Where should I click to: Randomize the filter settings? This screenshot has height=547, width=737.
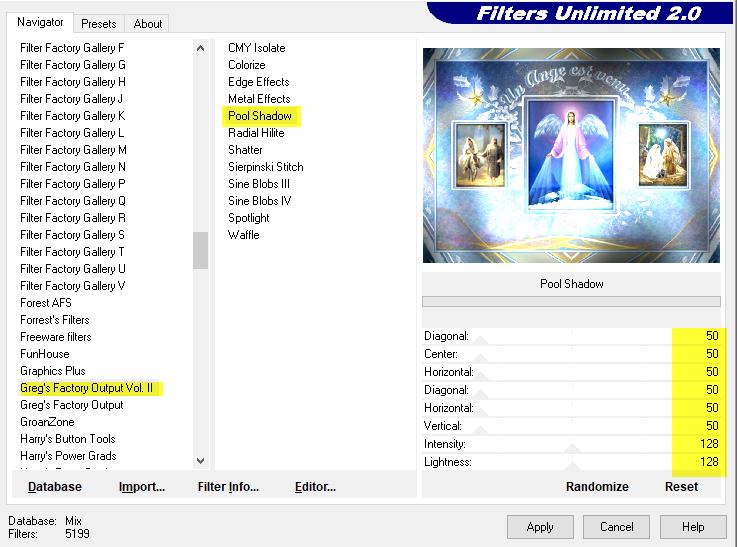[x=597, y=487]
